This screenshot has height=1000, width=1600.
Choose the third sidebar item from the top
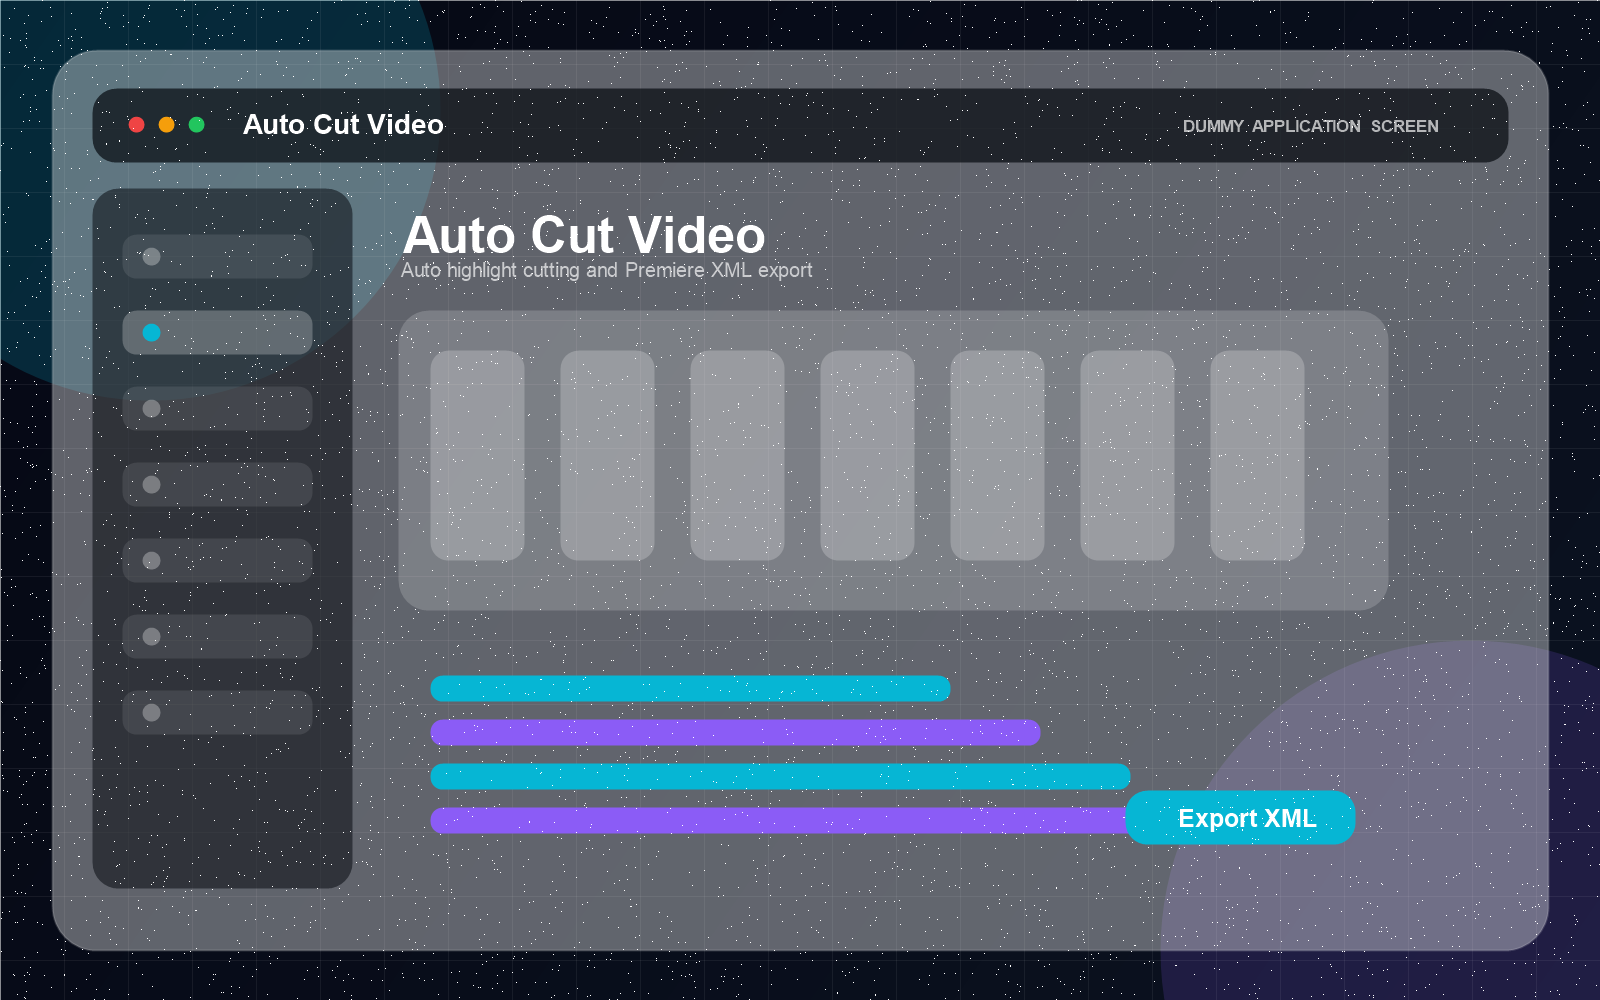click(x=217, y=408)
